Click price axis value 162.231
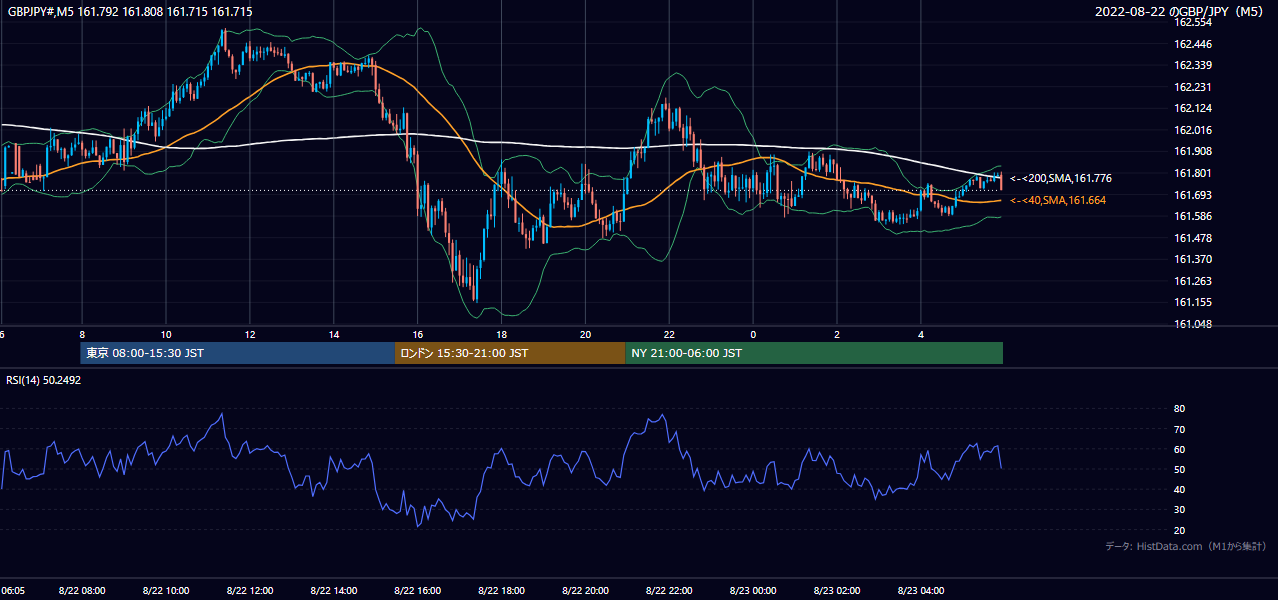The width and height of the screenshot is (1278, 600). tap(1192, 87)
